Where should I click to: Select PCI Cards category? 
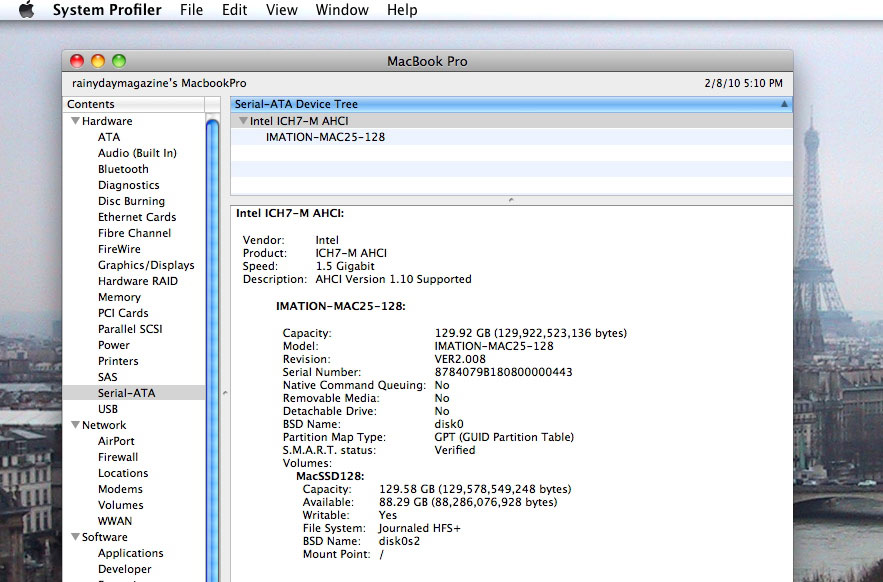(x=123, y=313)
